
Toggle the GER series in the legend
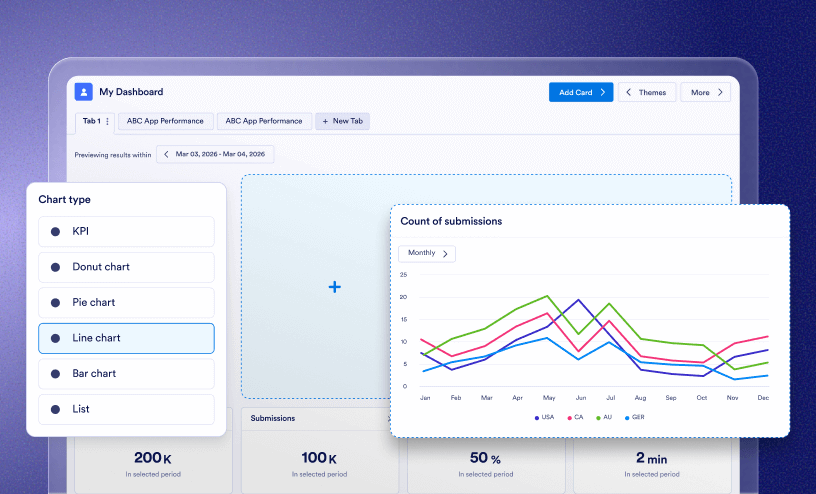point(634,417)
